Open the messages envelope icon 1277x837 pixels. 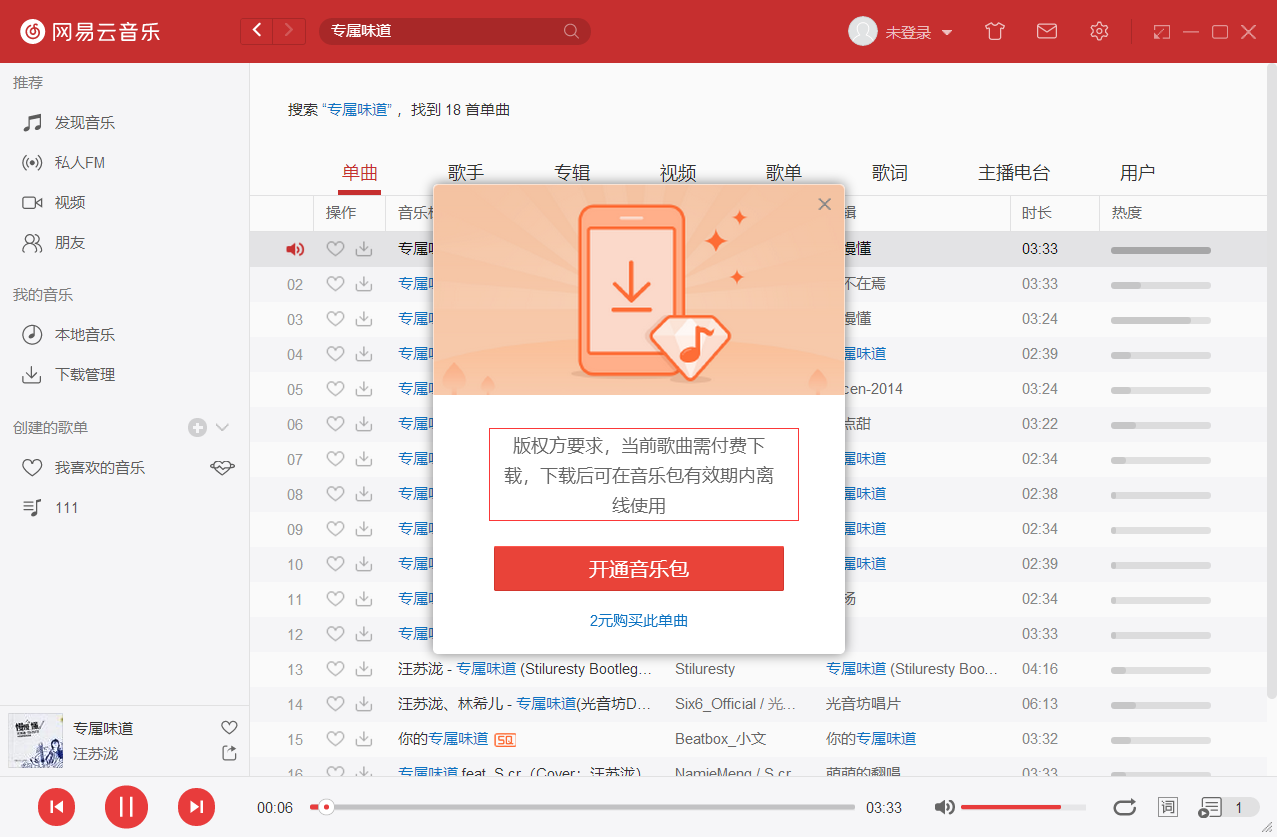[x=1047, y=31]
